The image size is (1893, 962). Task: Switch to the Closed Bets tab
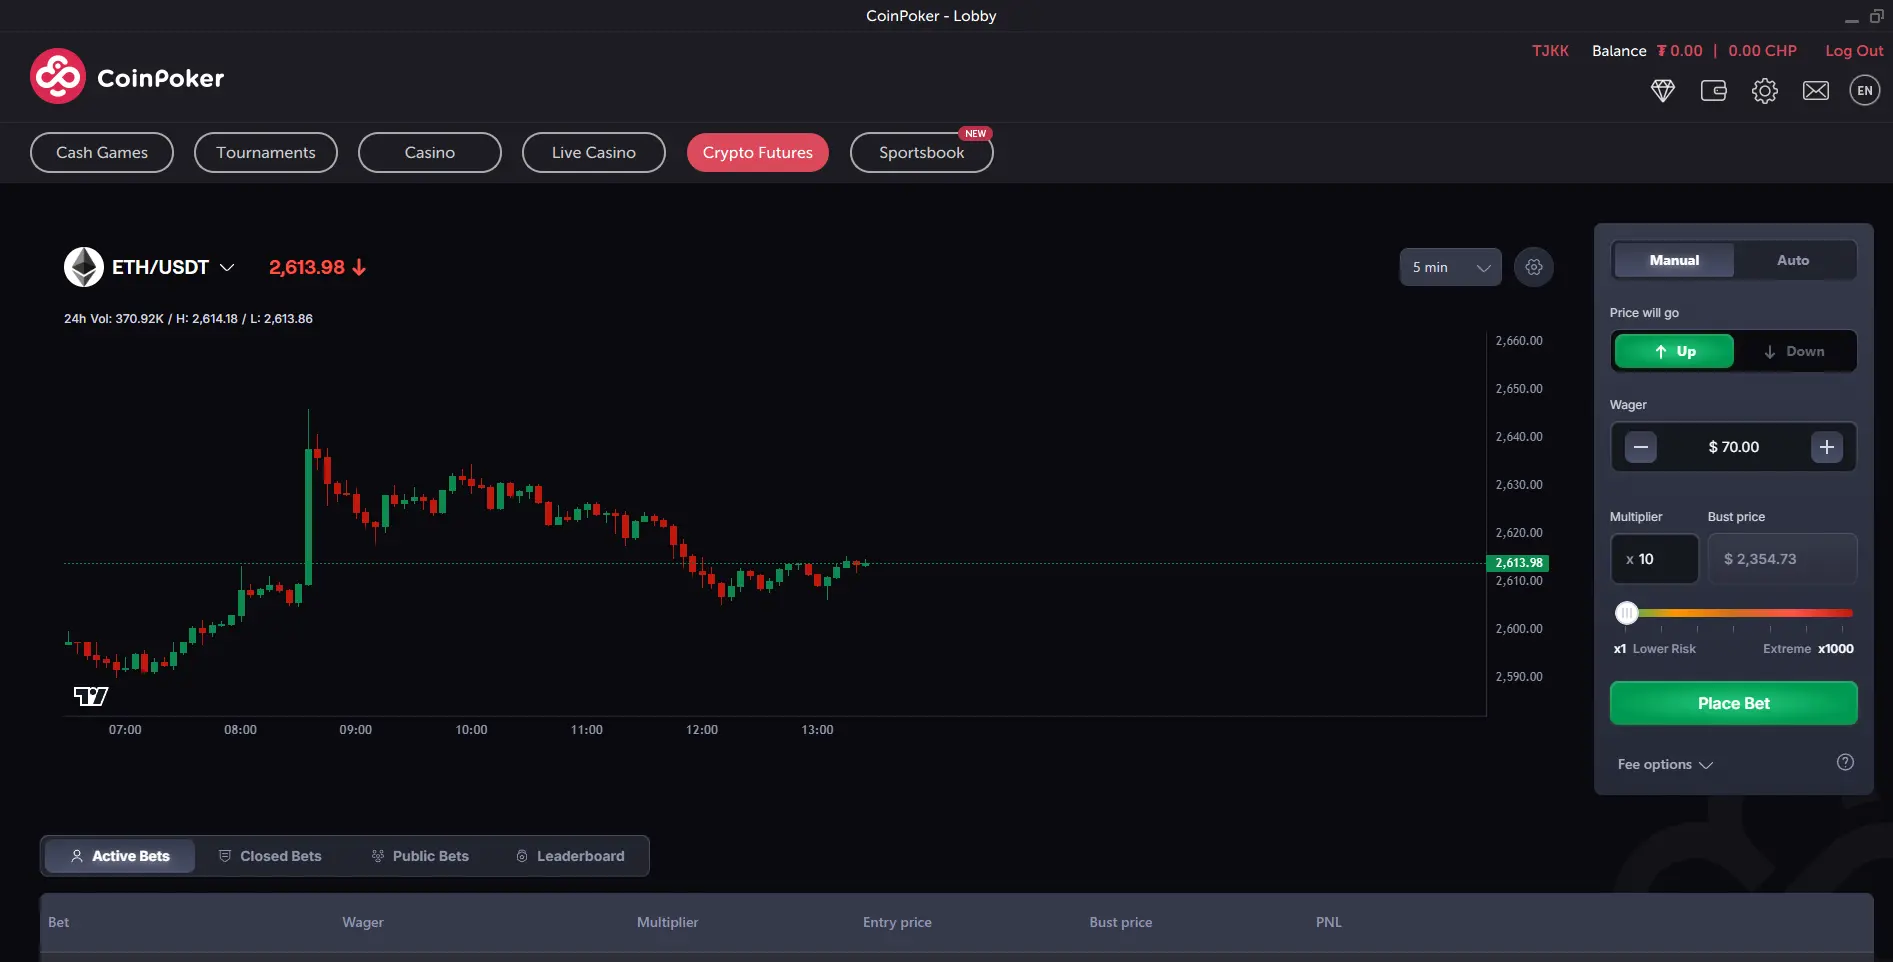pyautogui.click(x=269, y=856)
